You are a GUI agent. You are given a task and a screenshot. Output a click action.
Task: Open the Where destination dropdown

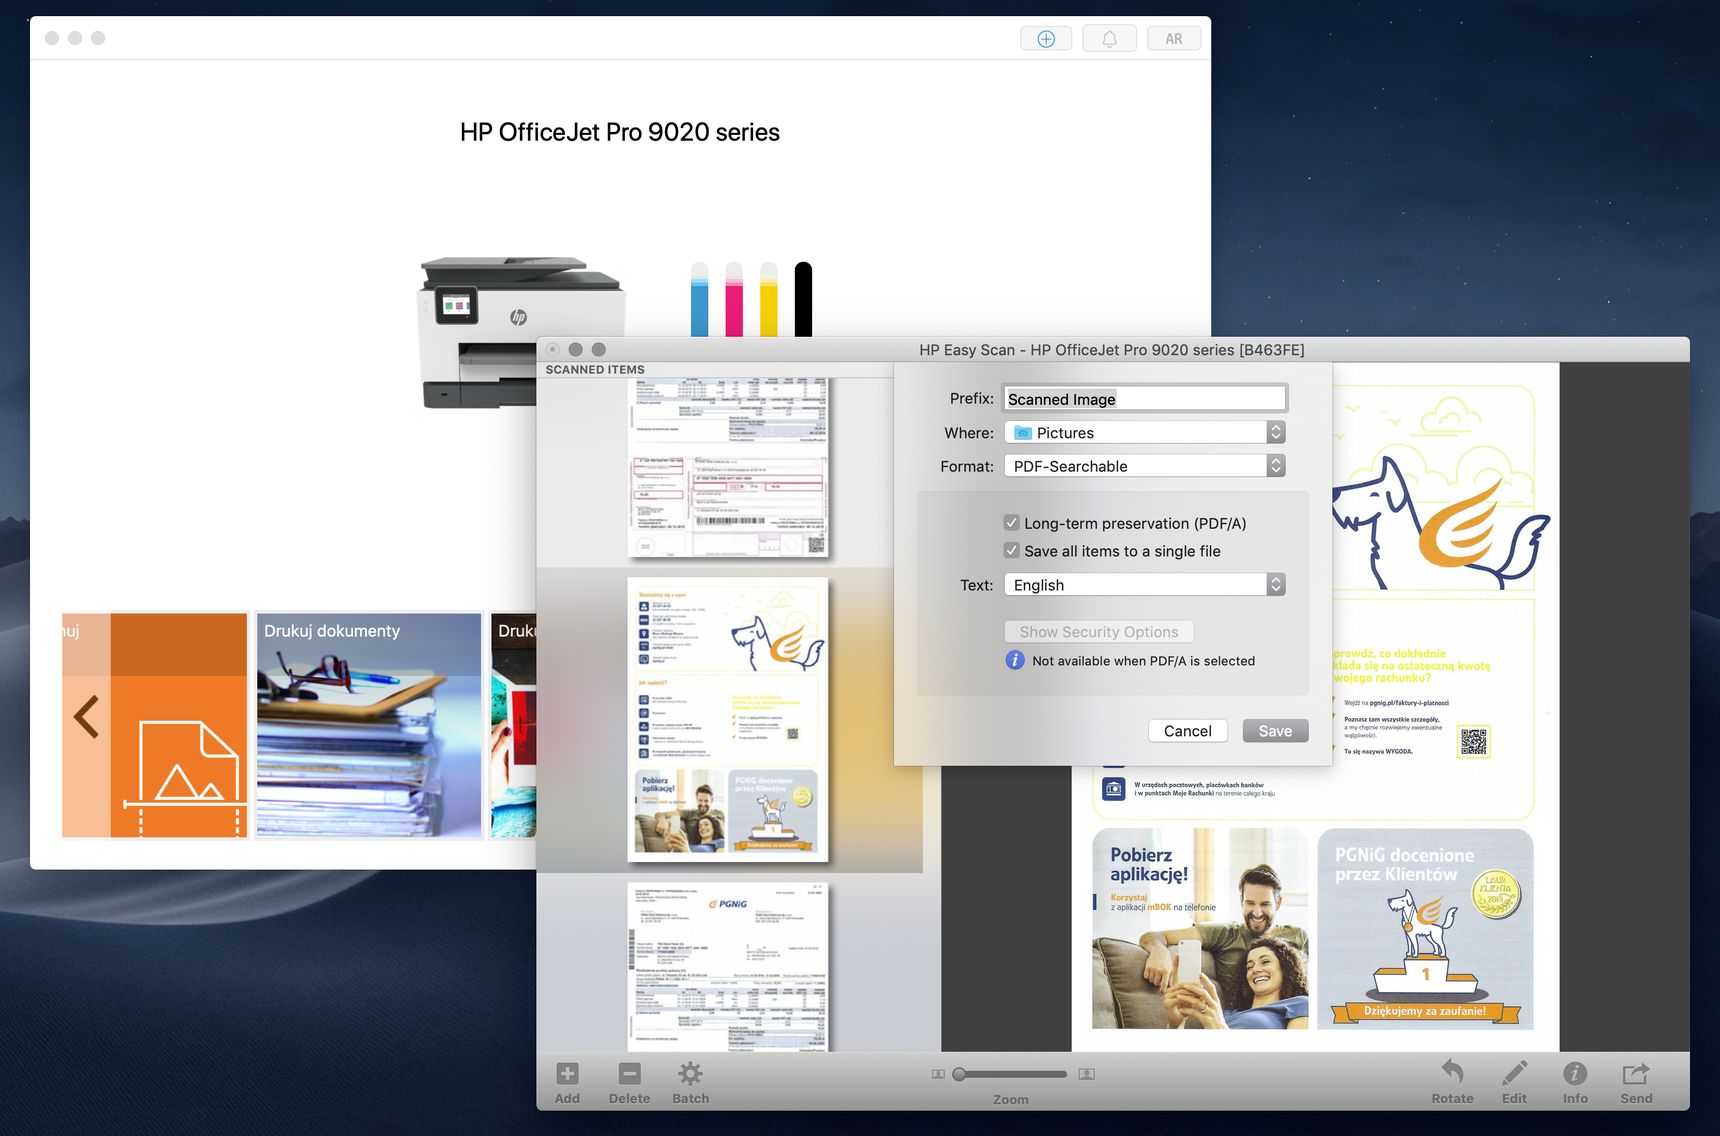(1144, 433)
